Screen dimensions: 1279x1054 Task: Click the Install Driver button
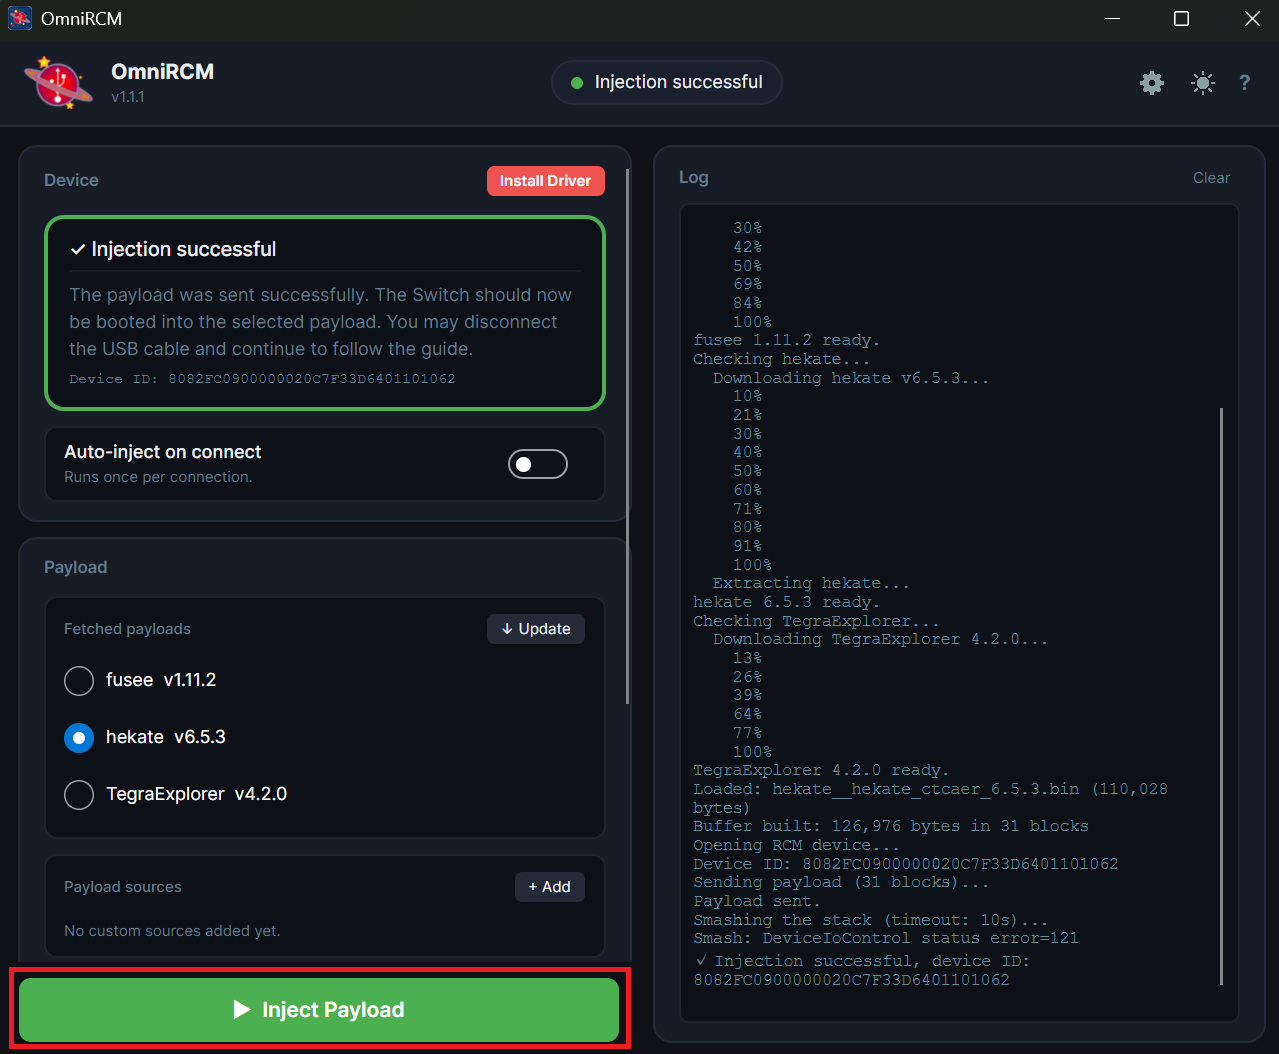tap(546, 181)
